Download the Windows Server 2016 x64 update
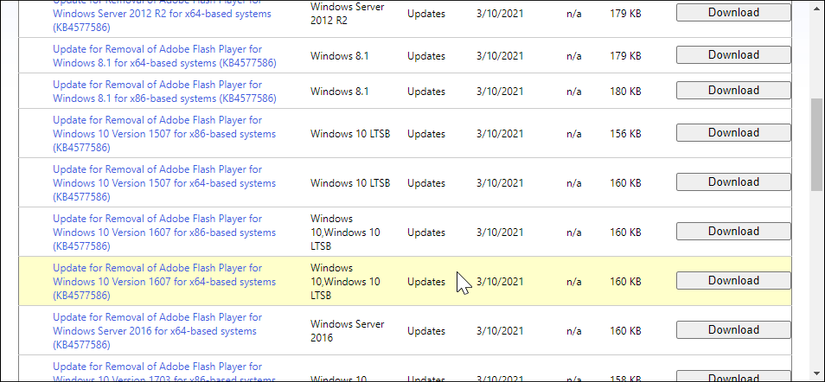This screenshot has height=382, width=825. pyautogui.click(x=733, y=330)
